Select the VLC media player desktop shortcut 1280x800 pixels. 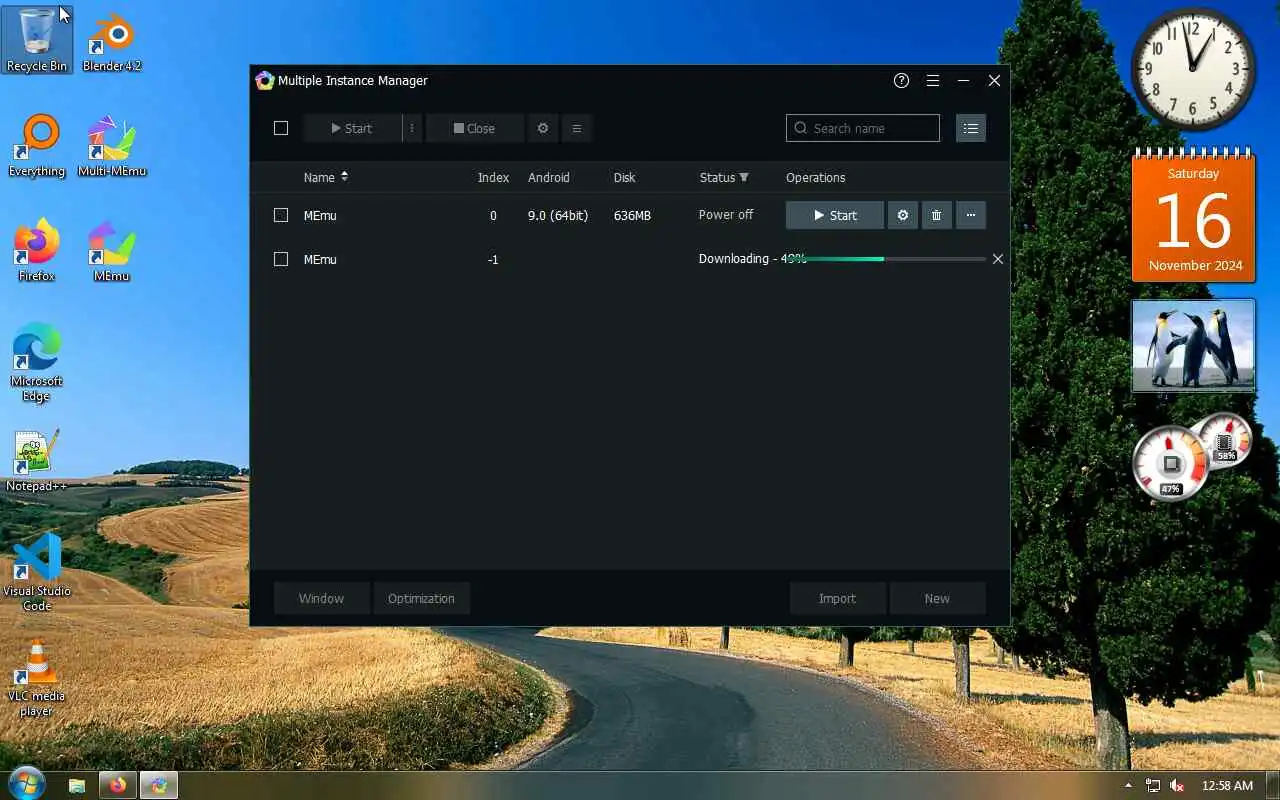37,678
